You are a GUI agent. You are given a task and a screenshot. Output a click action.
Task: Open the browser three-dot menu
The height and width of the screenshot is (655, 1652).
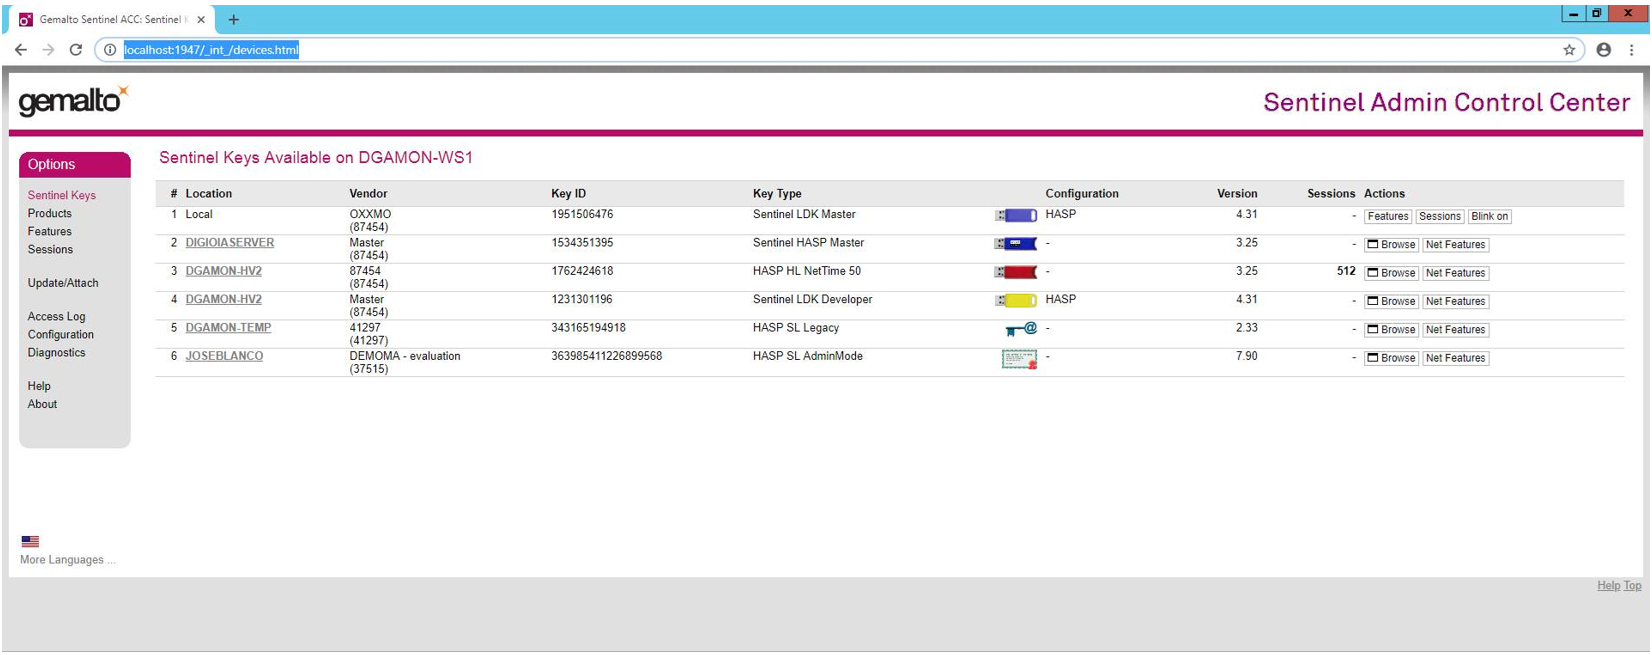(x=1632, y=50)
